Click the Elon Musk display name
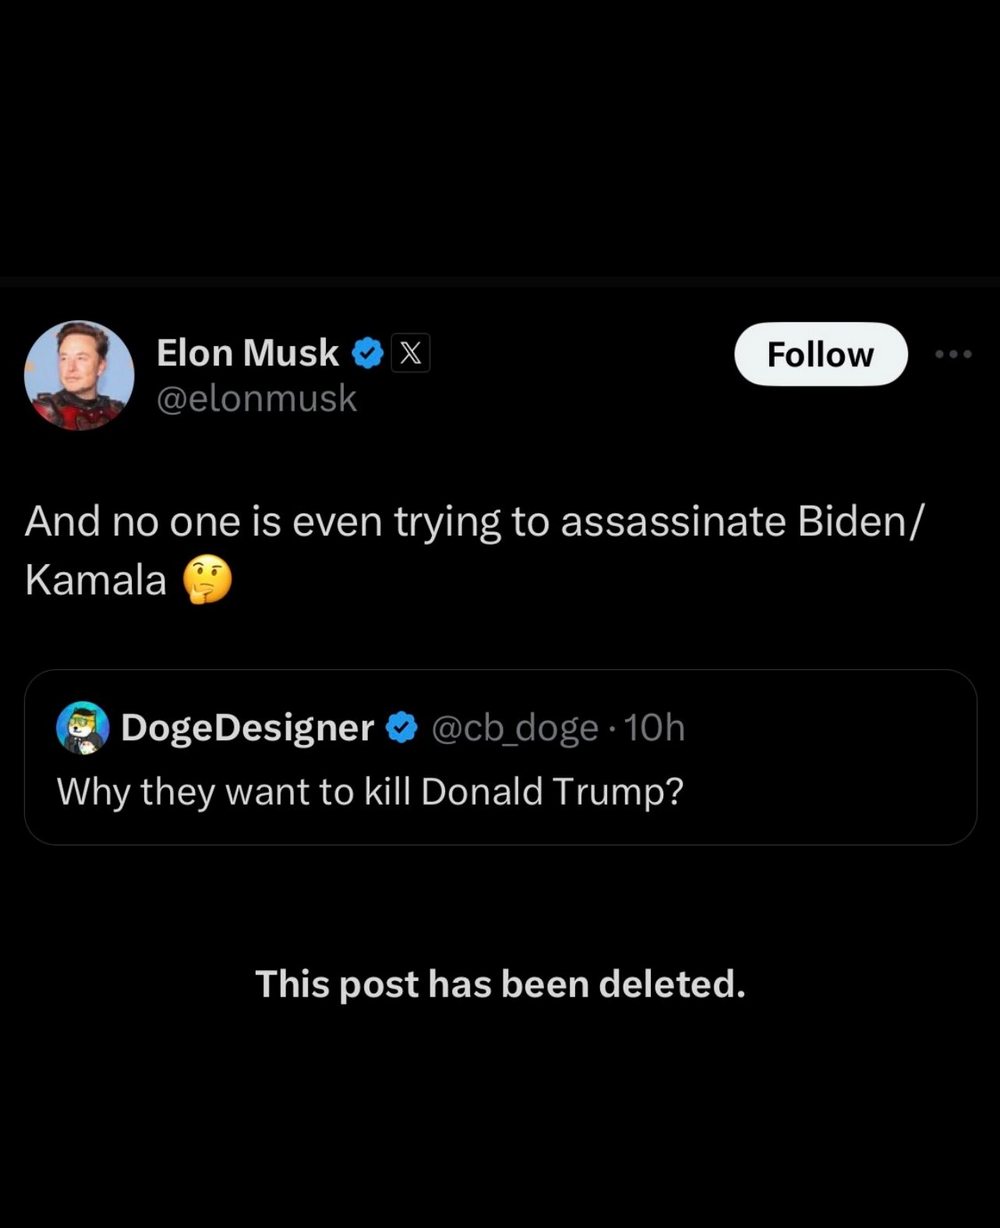The width and height of the screenshot is (1000, 1228). pos(248,352)
